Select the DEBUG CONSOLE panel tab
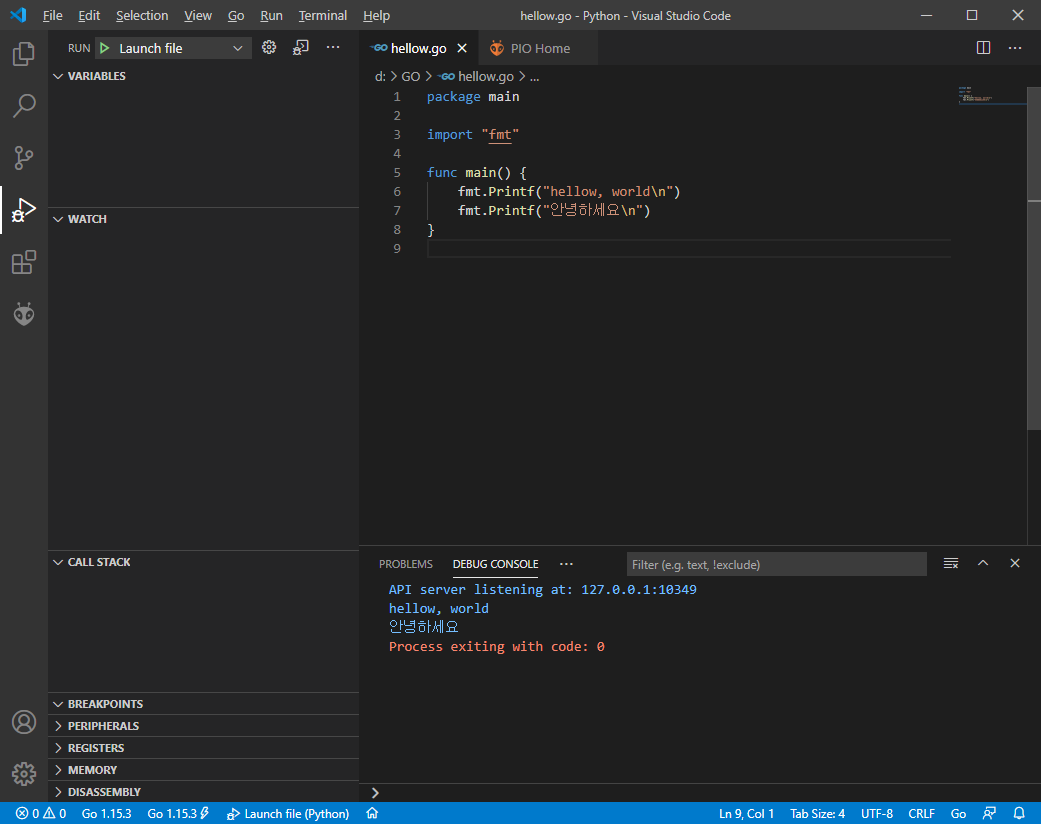Screen dimensions: 1041x824 coord(495,564)
